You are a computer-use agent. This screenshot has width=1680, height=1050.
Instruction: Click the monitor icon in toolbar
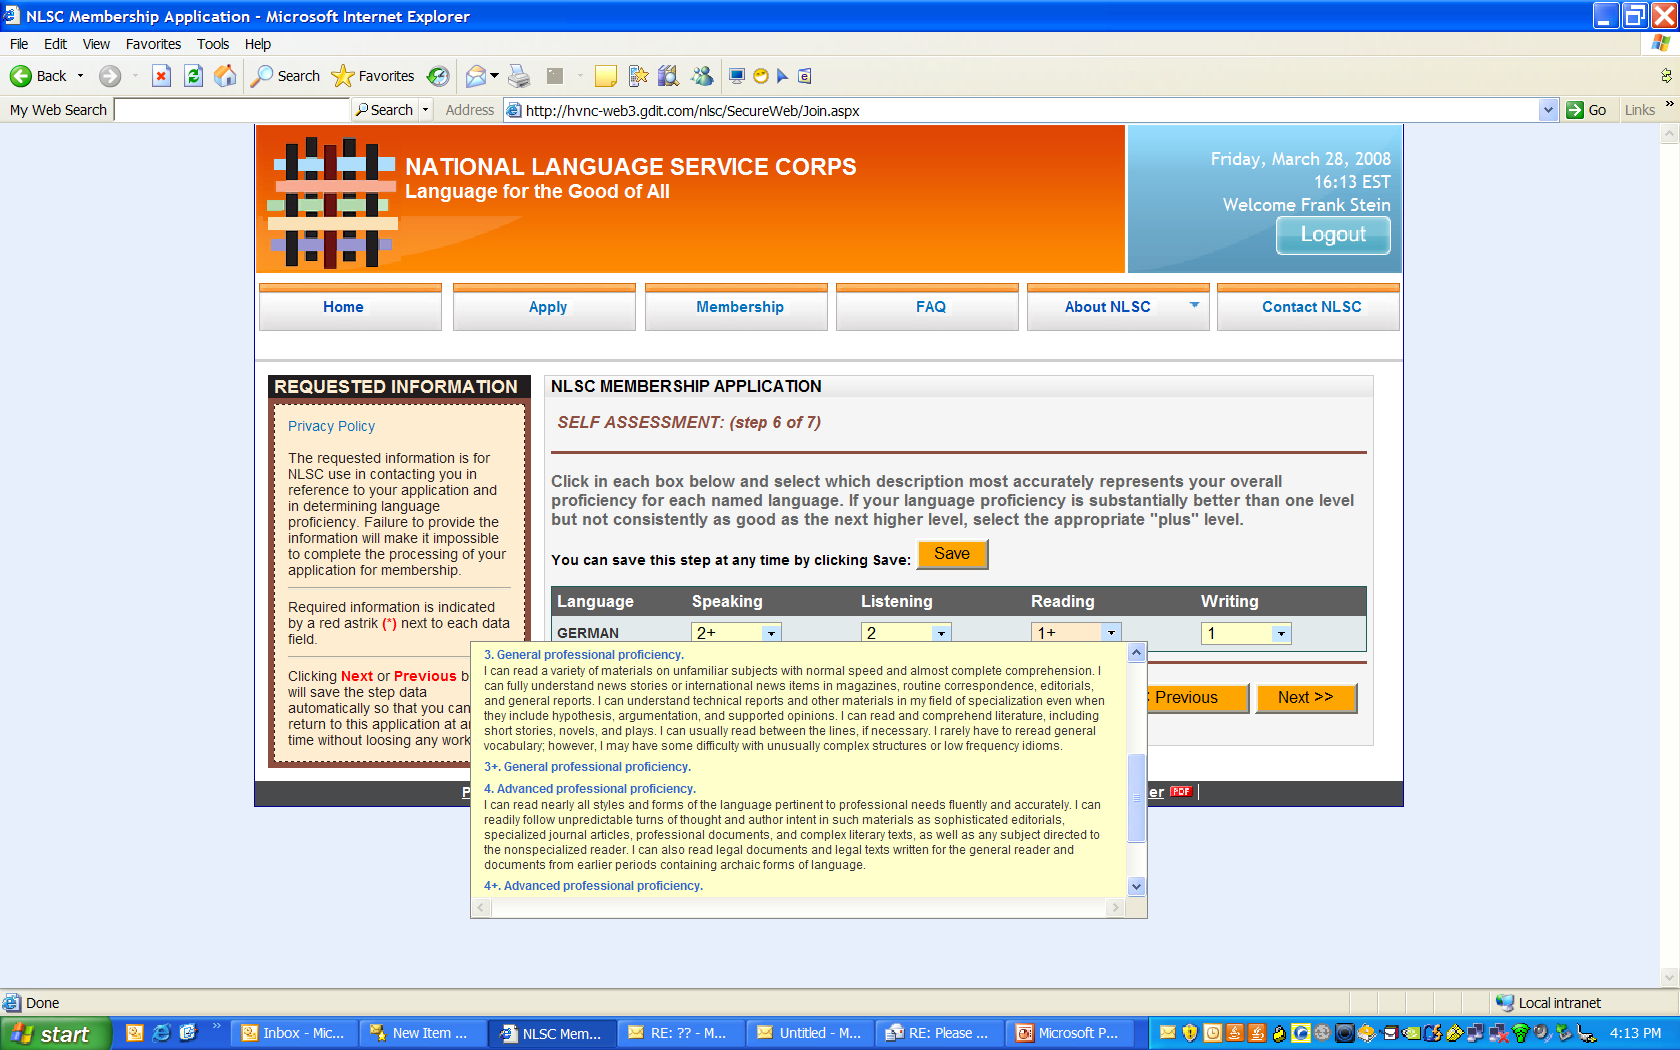click(737, 76)
